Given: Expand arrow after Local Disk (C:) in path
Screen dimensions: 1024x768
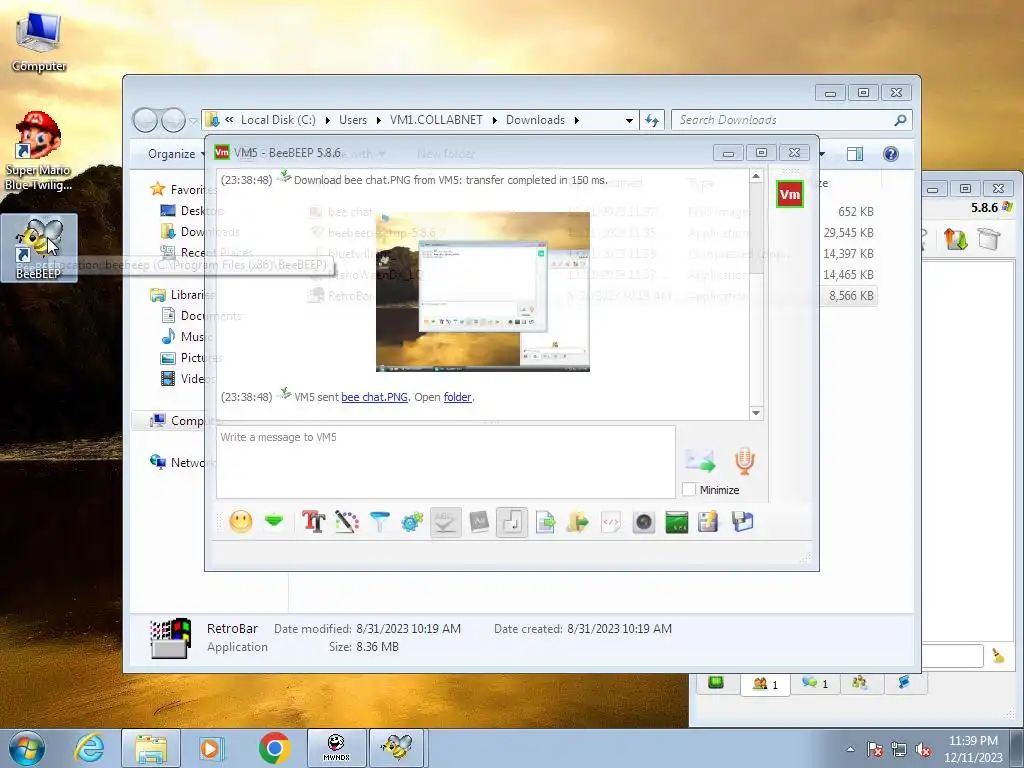Looking at the screenshot, I should pos(327,120).
